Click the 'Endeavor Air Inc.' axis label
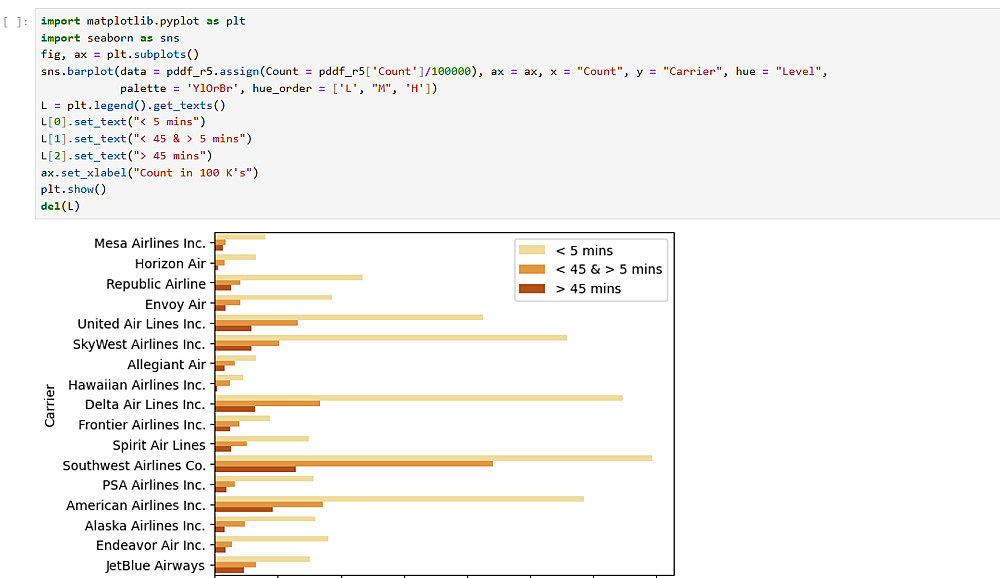Image resolution: width=1000 pixels, height=578 pixels. coord(151,545)
